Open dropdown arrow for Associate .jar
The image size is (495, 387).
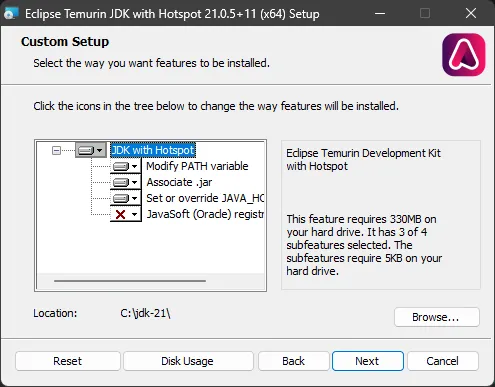(134, 182)
